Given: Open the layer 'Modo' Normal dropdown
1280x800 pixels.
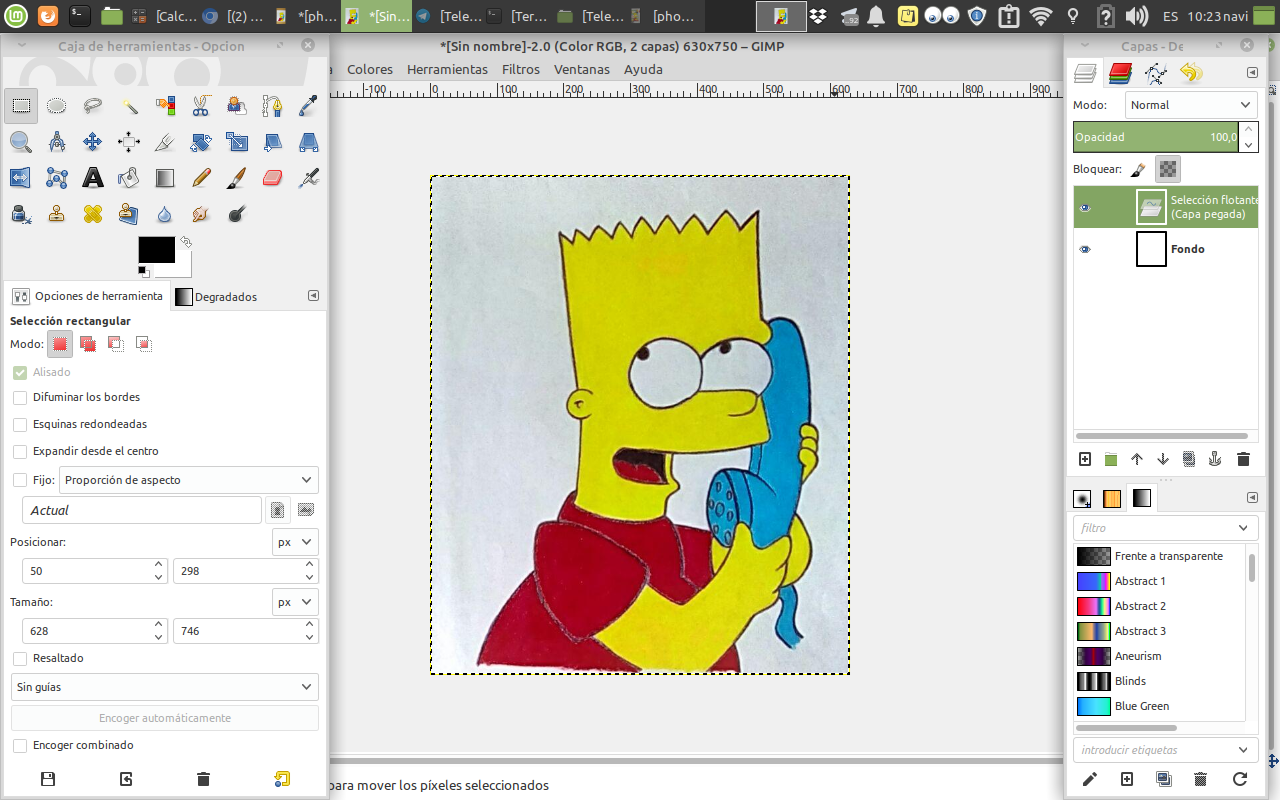Looking at the screenshot, I should pos(1191,105).
